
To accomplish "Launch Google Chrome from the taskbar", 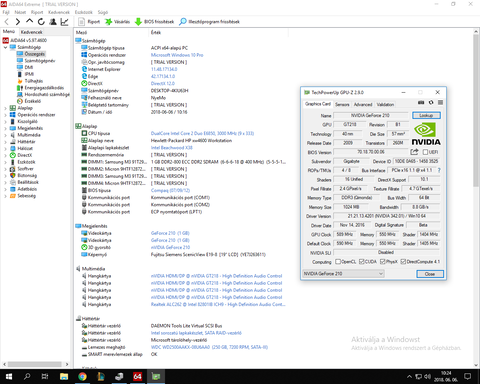I will [x=82, y=377].
